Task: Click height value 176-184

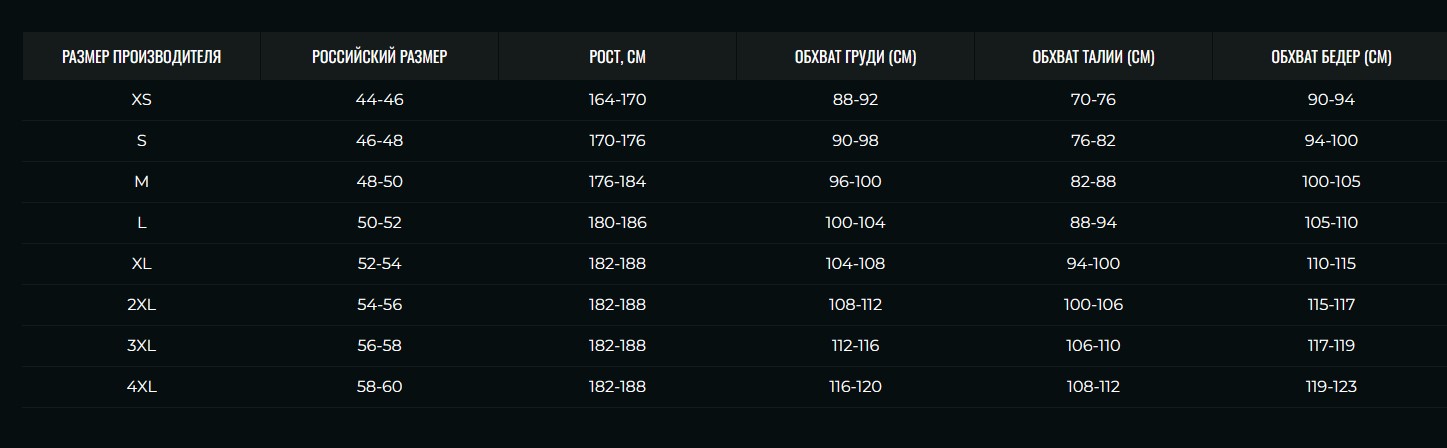Action: pyautogui.click(x=617, y=182)
